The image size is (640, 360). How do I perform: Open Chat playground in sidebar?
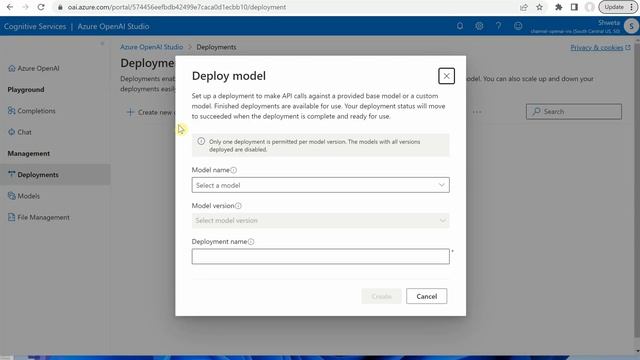(x=20, y=132)
